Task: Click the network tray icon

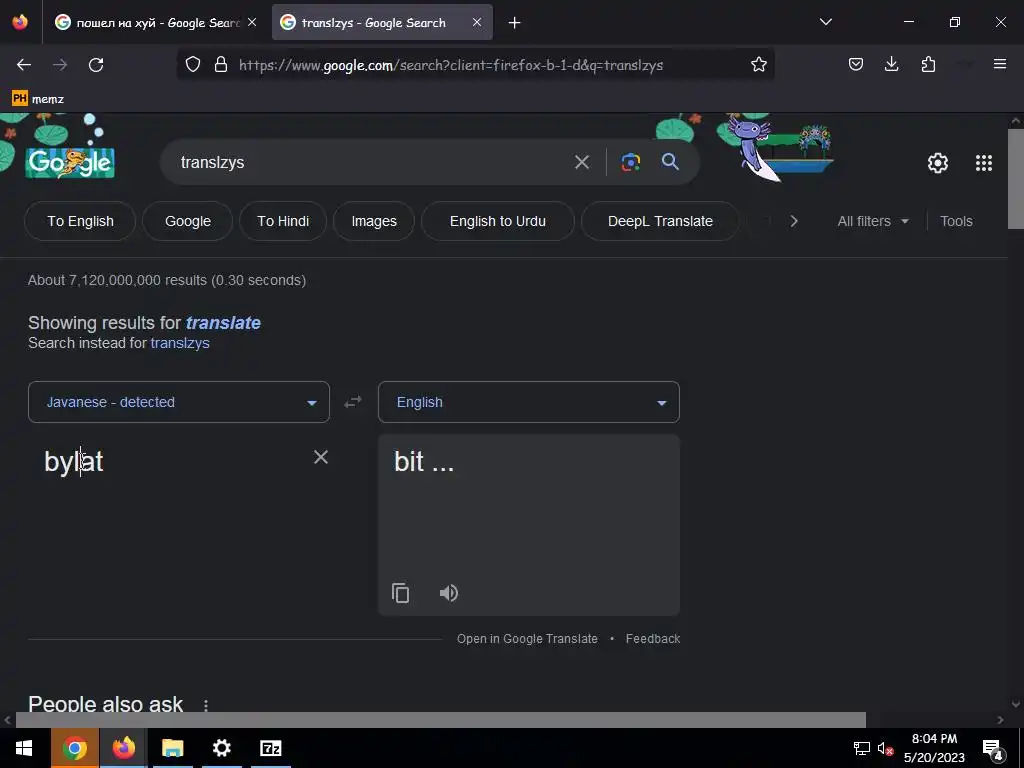Action: 861,748
